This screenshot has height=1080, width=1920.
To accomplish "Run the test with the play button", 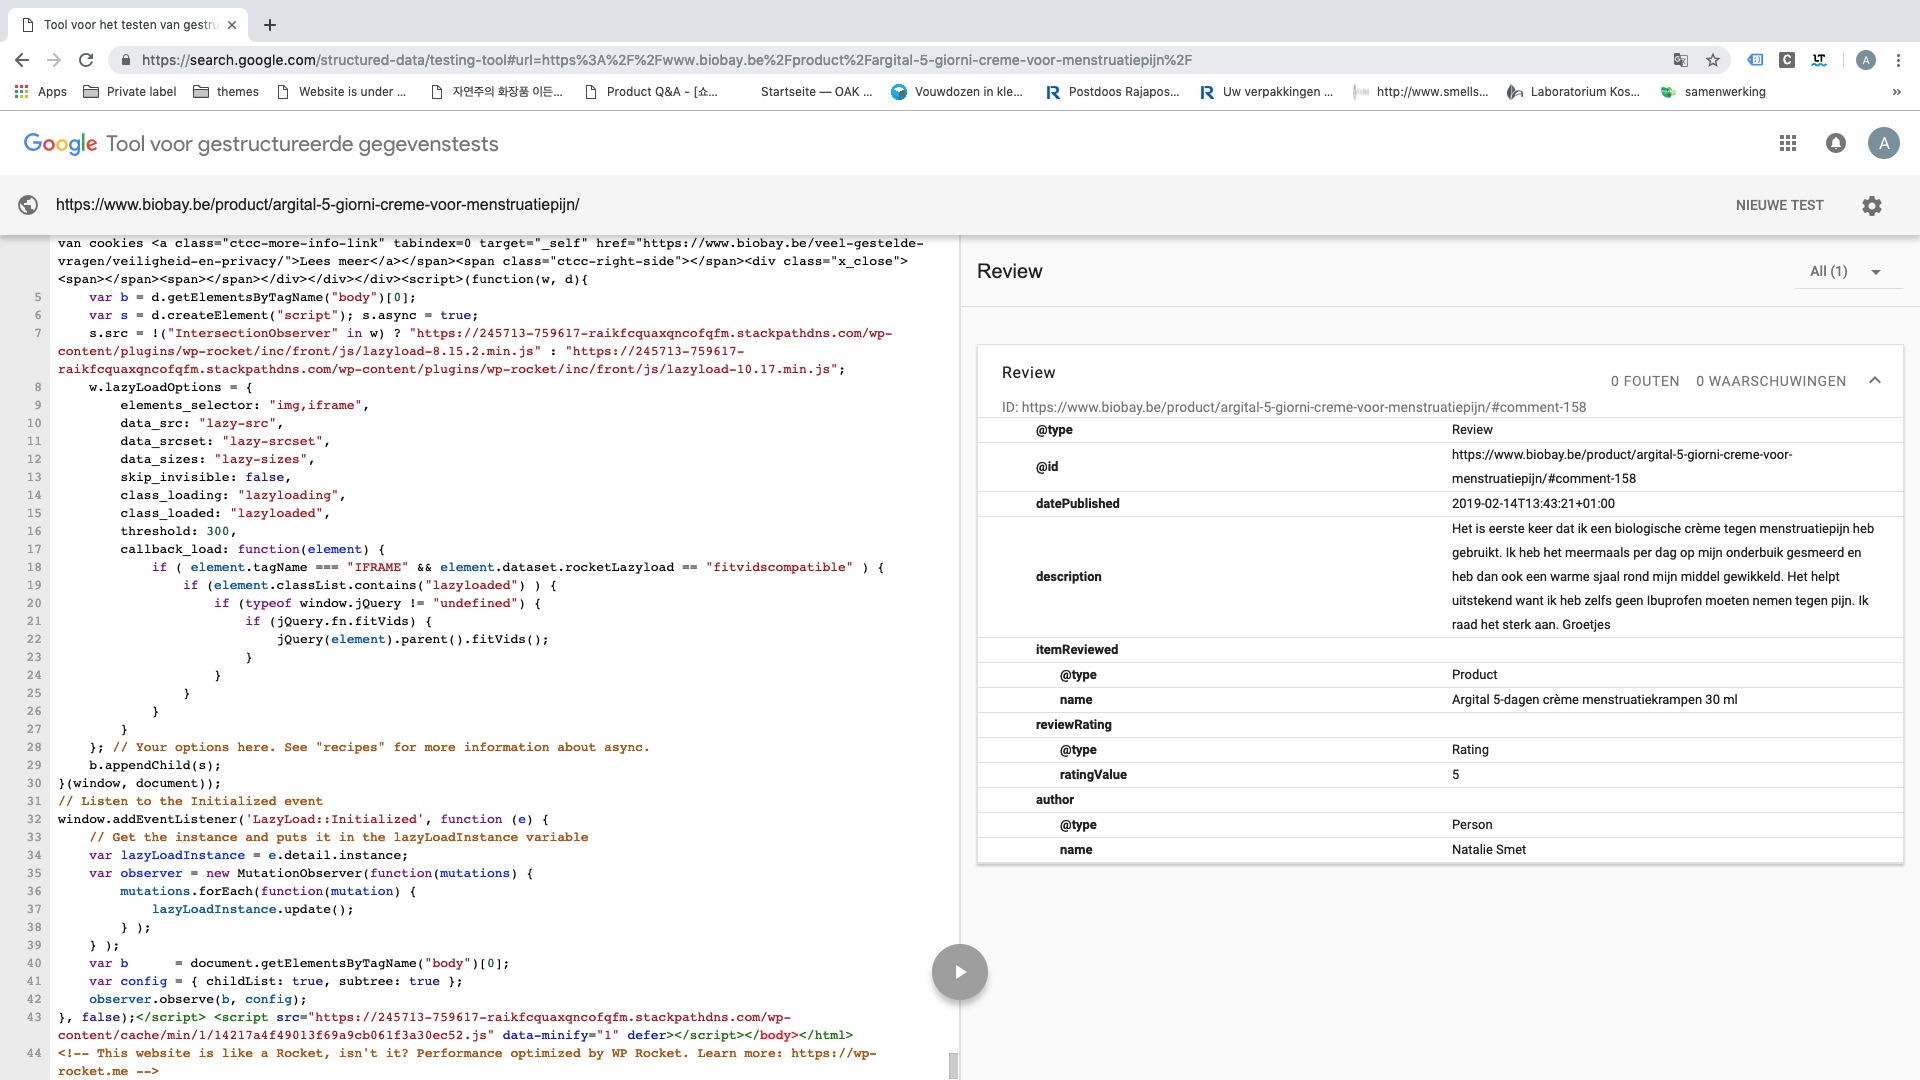I will point(959,972).
